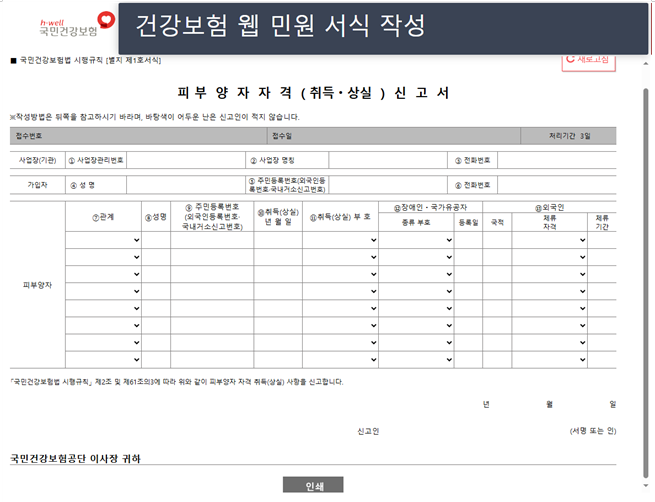Expand the 취득(상실) 부호 dropdown in the sixth row

pyautogui.click(x=340, y=326)
